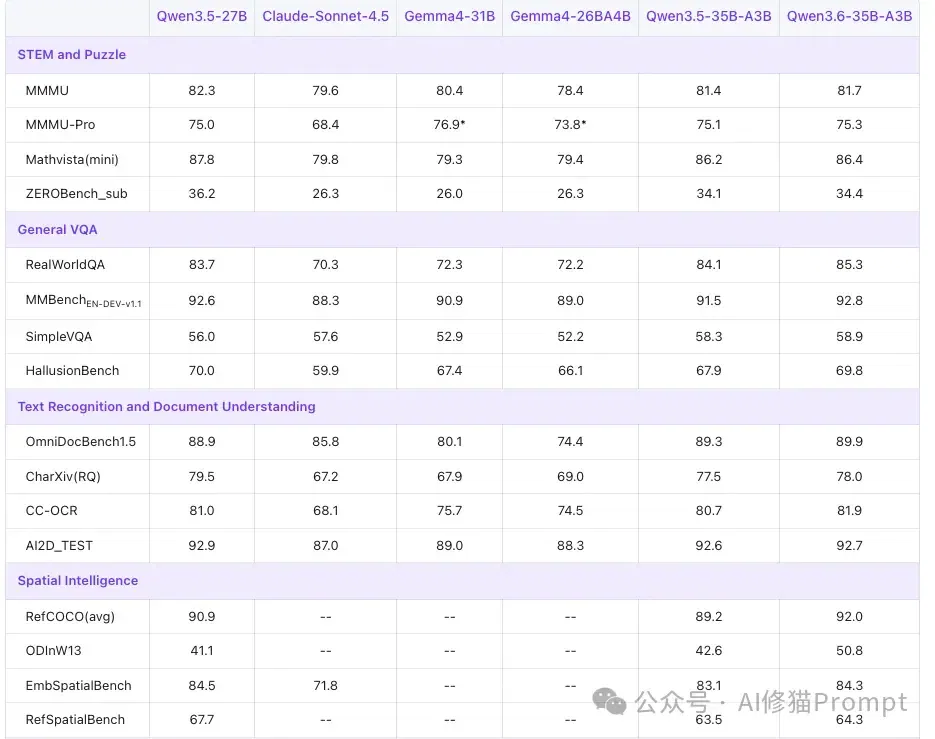Click the Gemma4-31B column header
This screenshot has width=935, height=739.
coord(450,16)
